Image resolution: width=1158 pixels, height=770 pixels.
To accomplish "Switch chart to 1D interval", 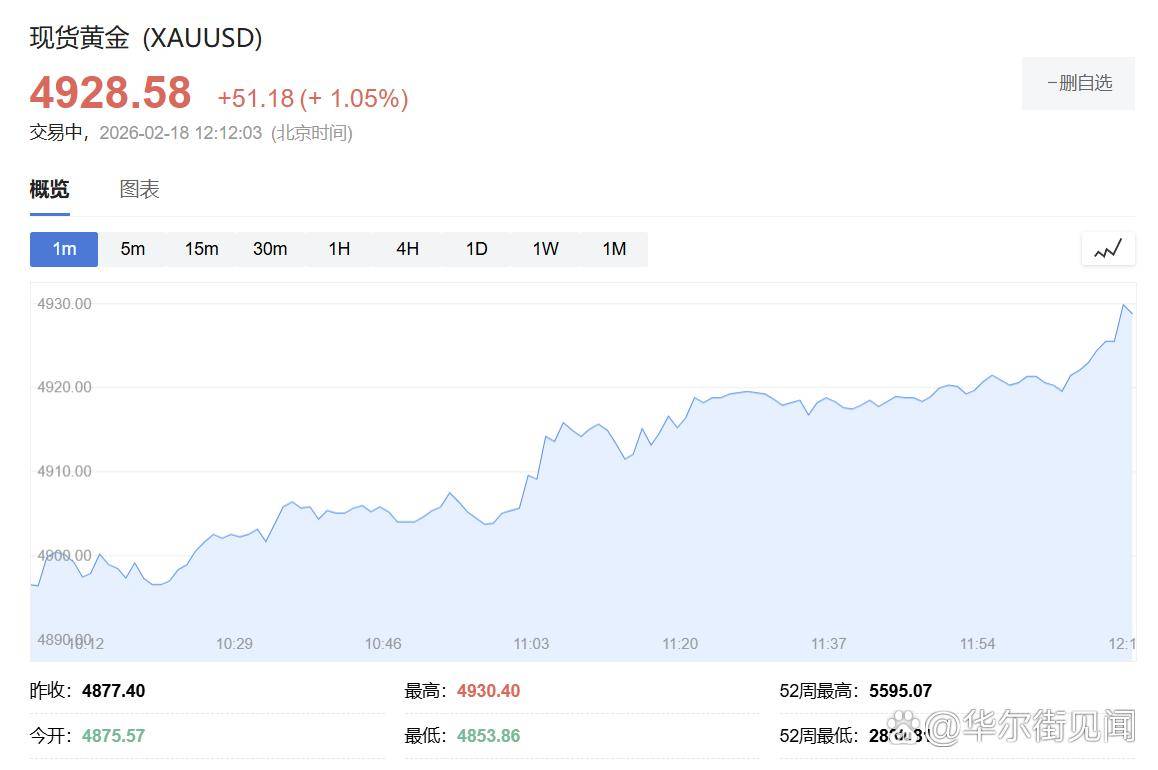I will [477, 249].
